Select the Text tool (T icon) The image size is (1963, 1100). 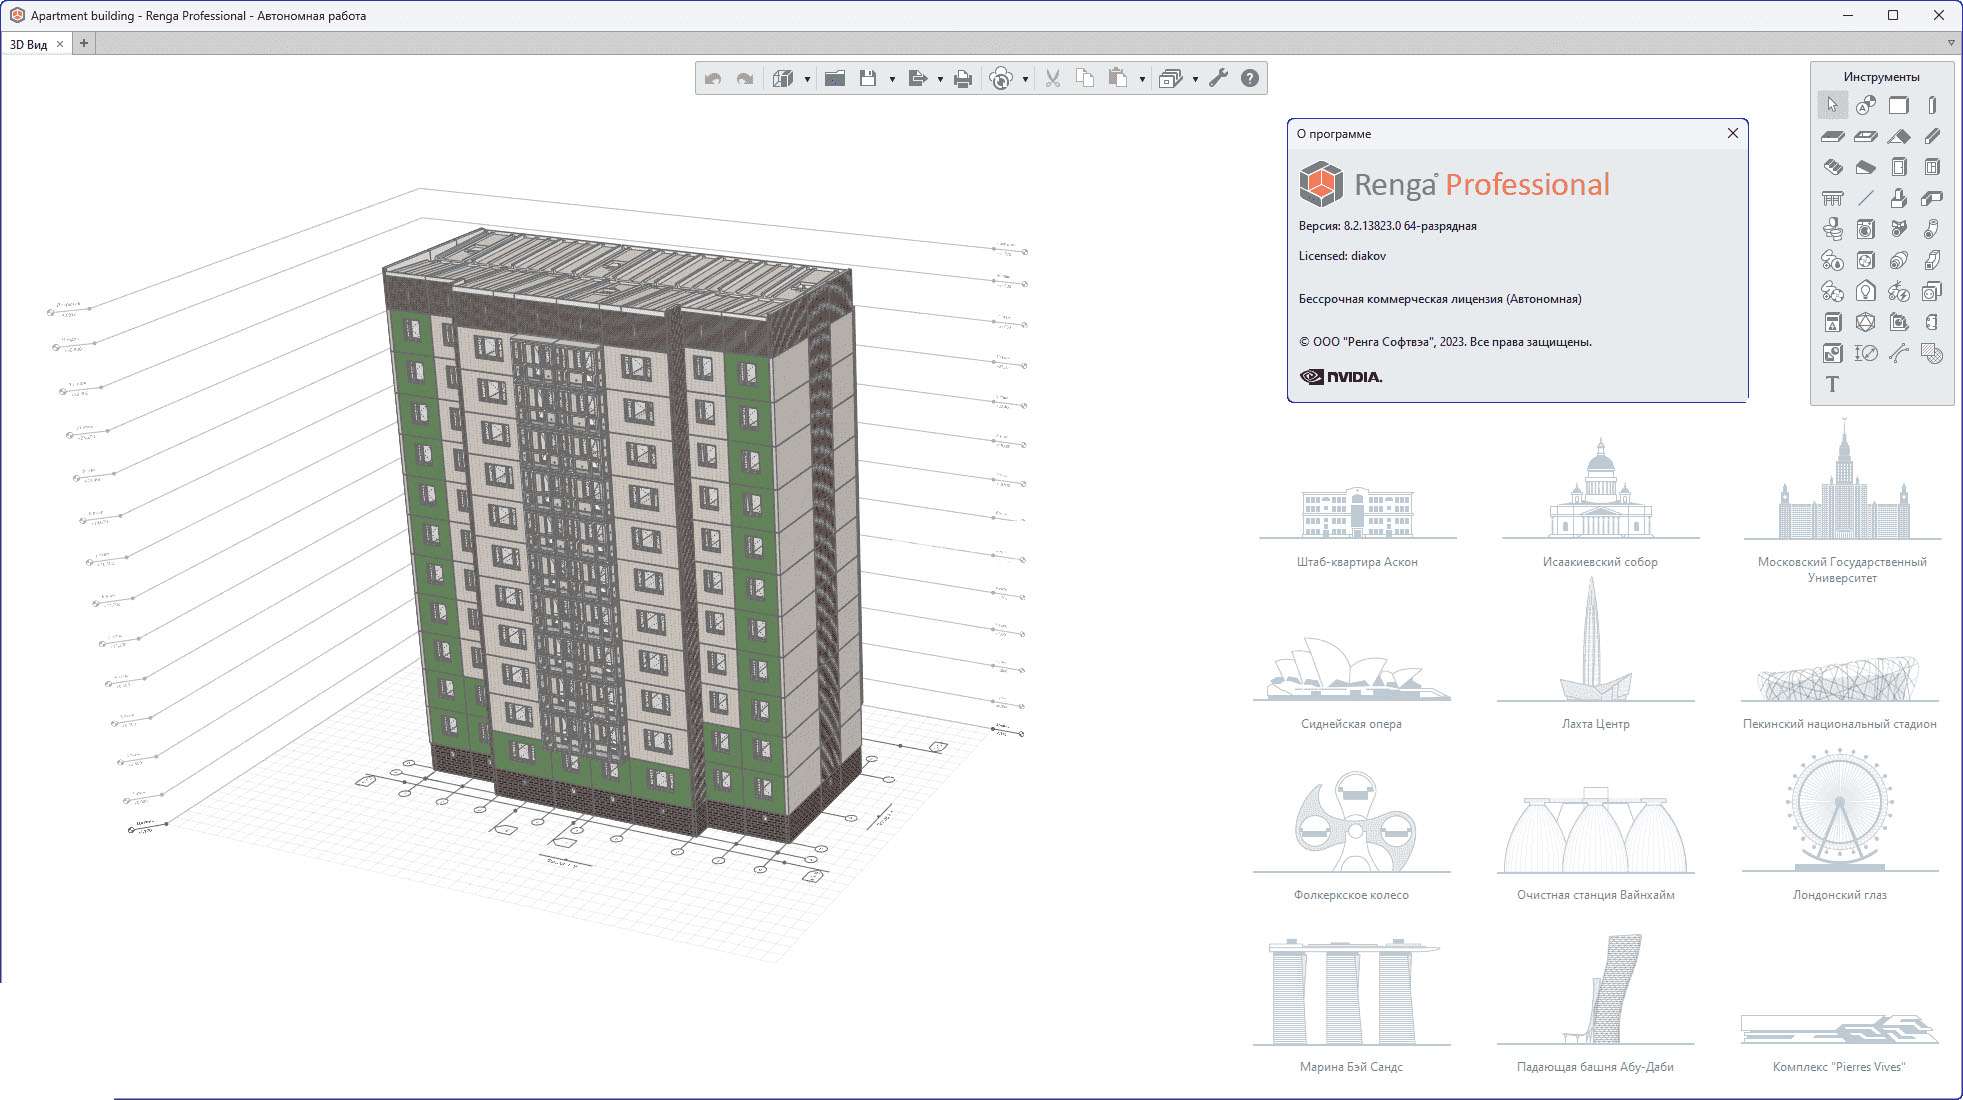pyautogui.click(x=1832, y=385)
